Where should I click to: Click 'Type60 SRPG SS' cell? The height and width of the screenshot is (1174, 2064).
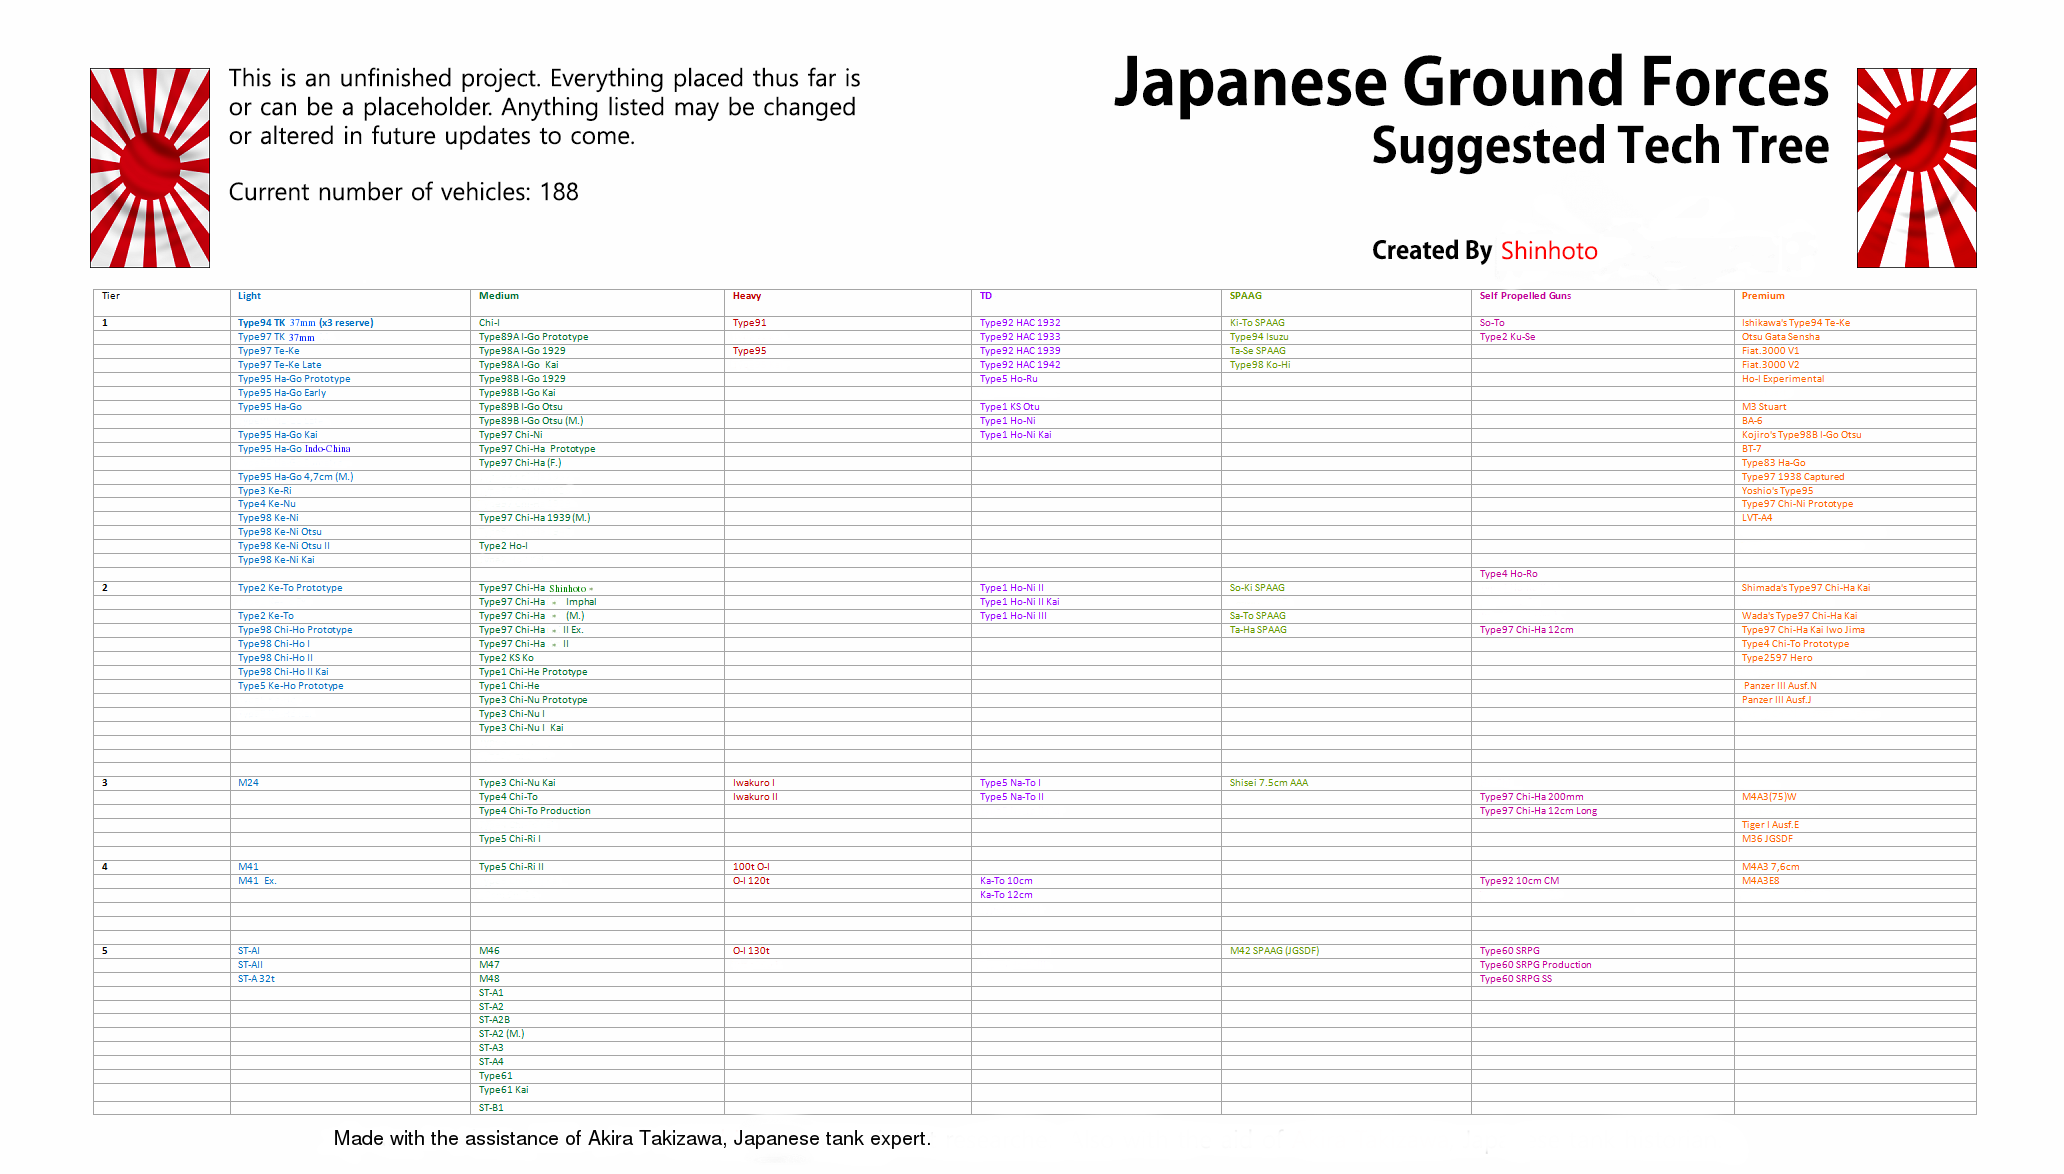(x=1516, y=979)
